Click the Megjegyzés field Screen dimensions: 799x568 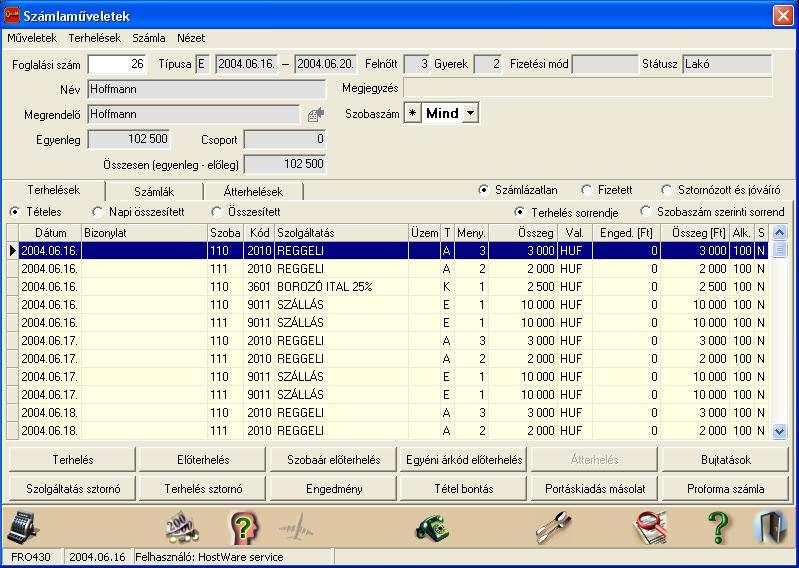point(588,88)
